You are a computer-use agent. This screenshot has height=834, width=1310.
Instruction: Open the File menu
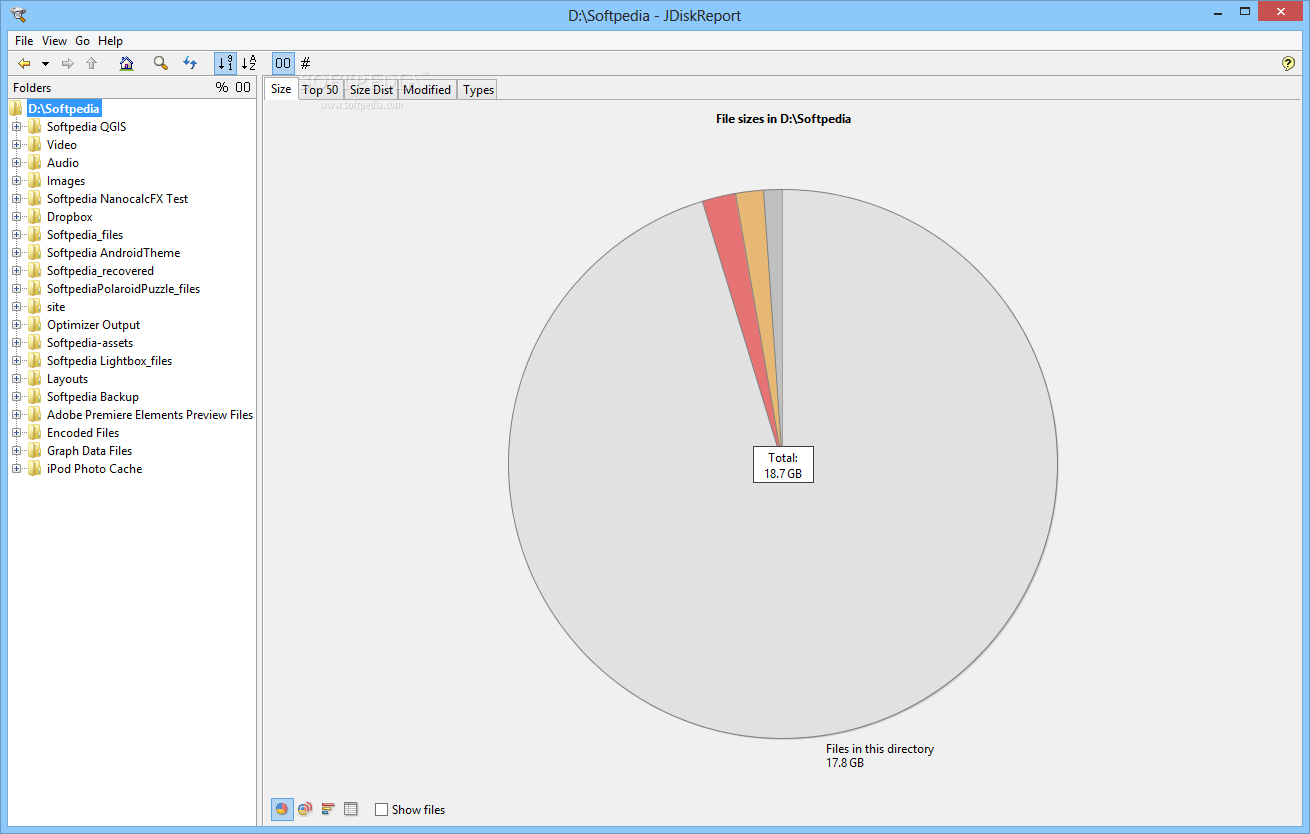tap(24, 41)
